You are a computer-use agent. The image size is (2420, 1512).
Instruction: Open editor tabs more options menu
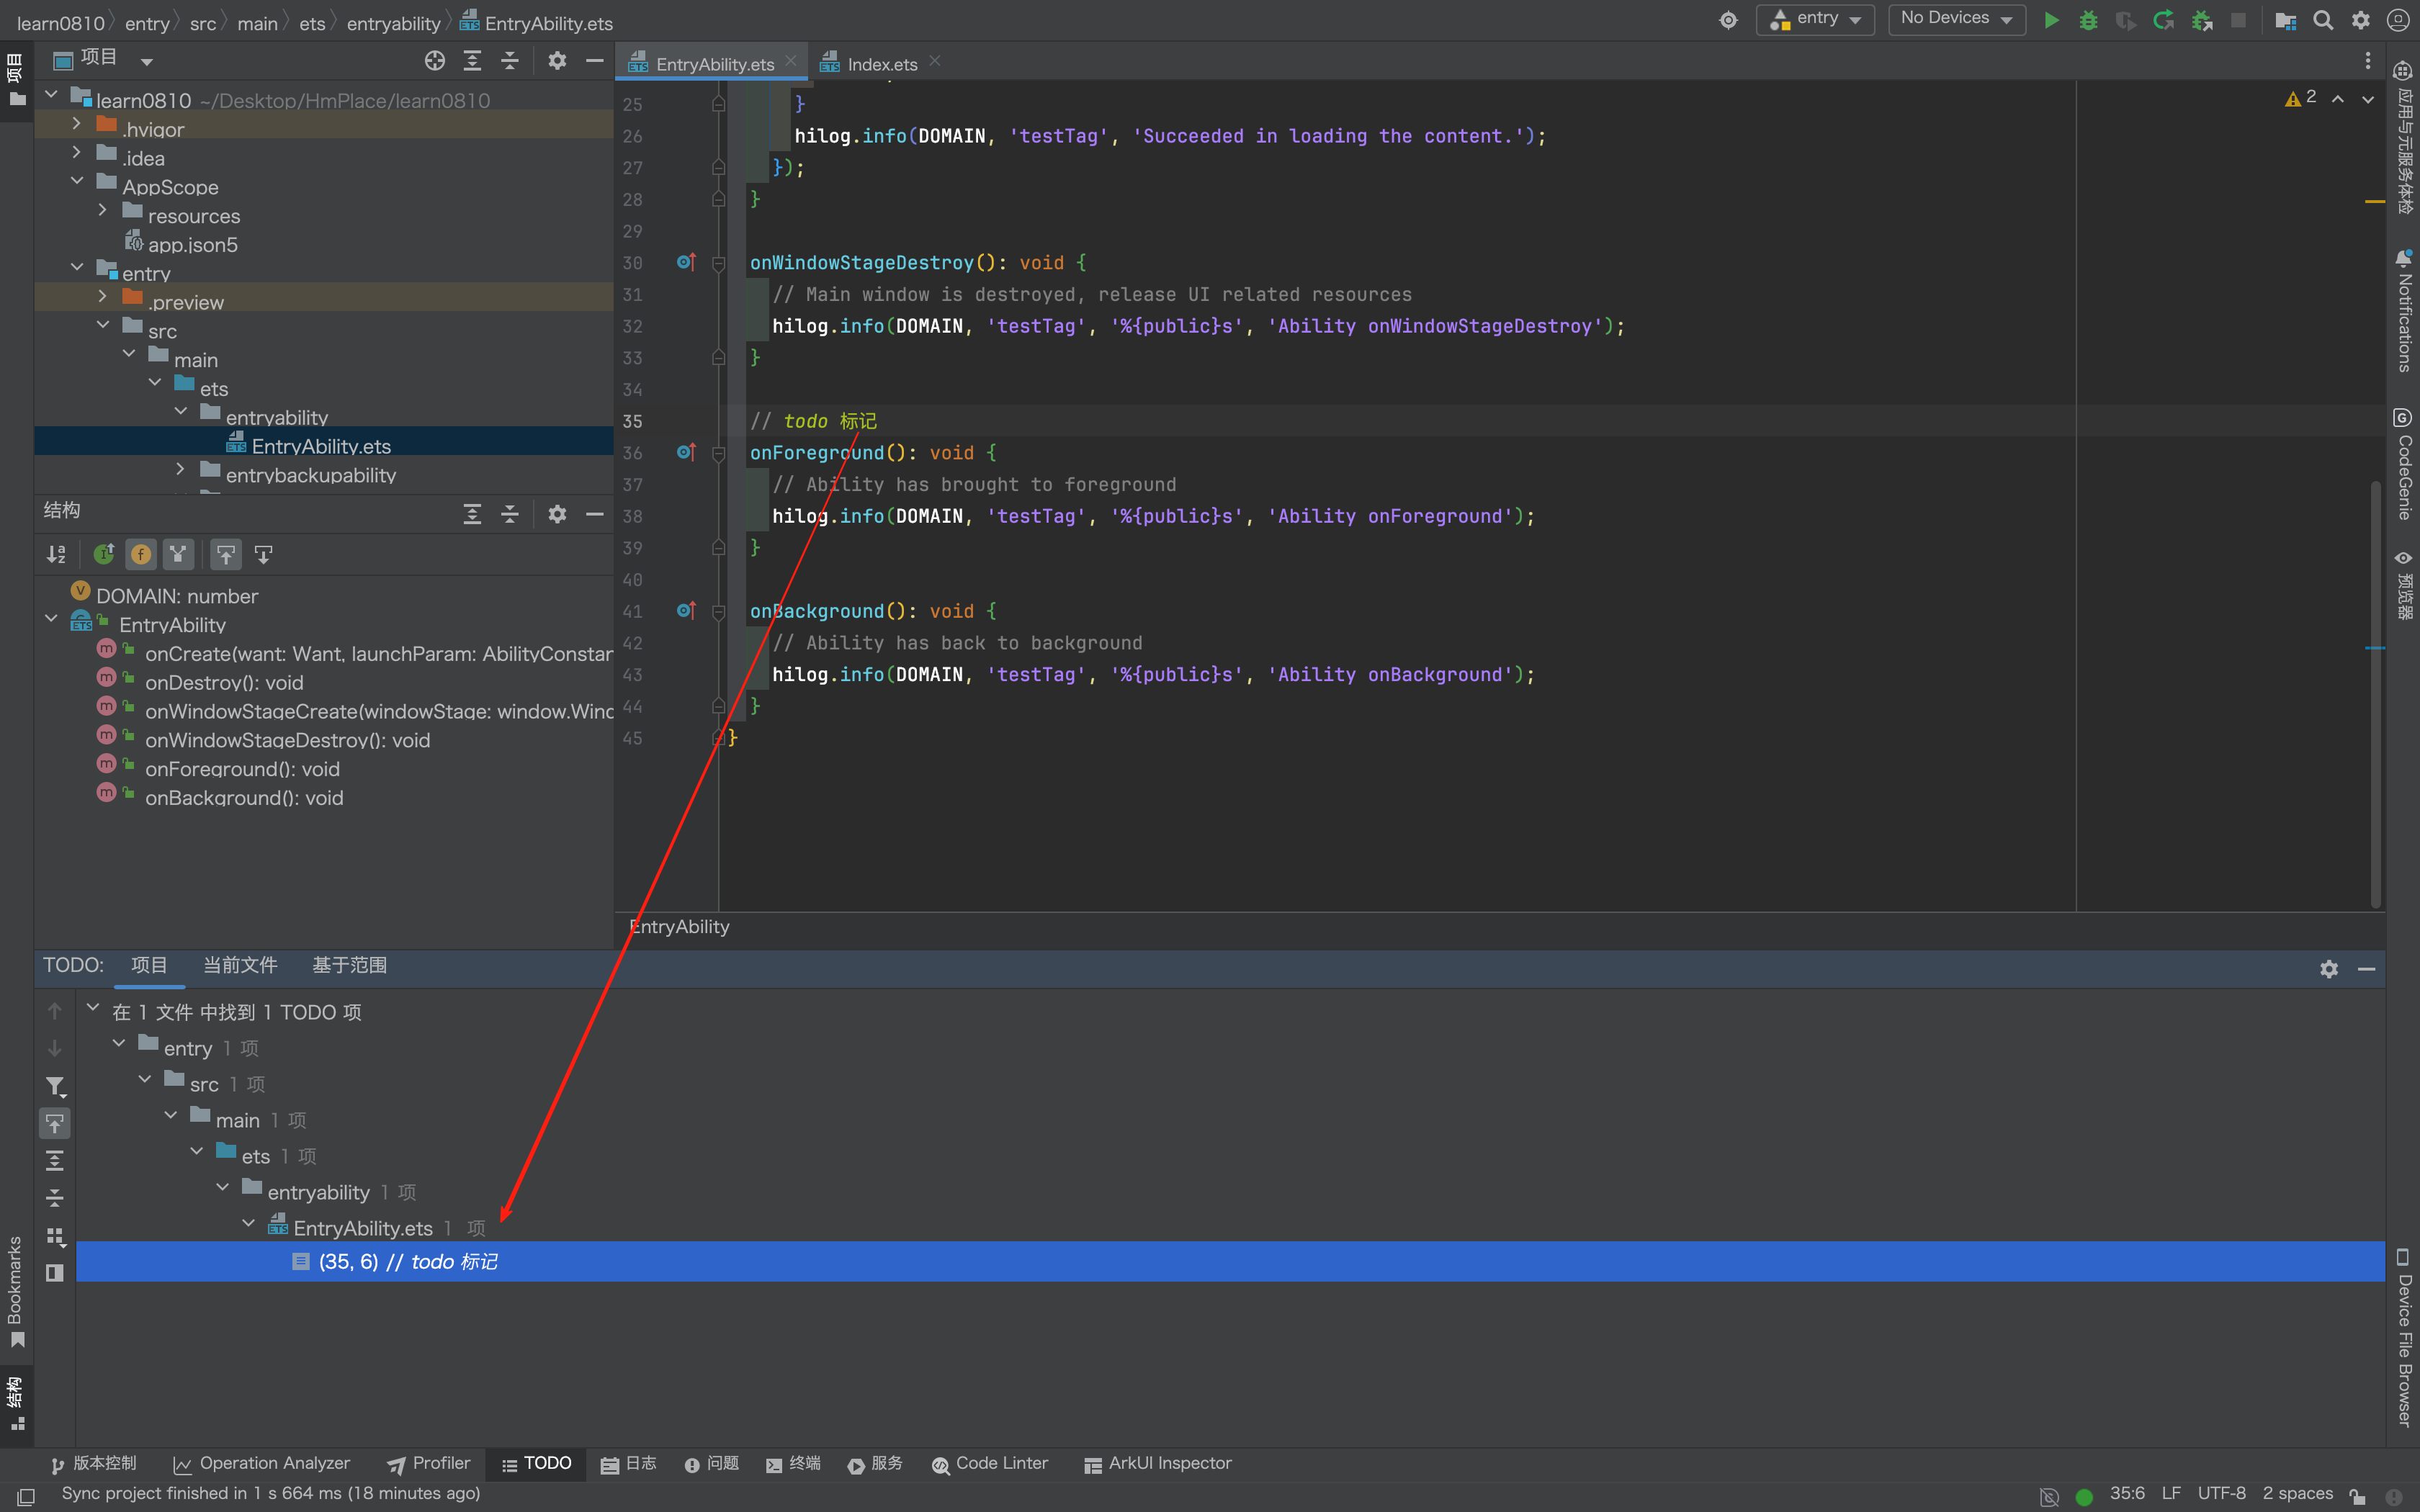(x=2368, y=61)
